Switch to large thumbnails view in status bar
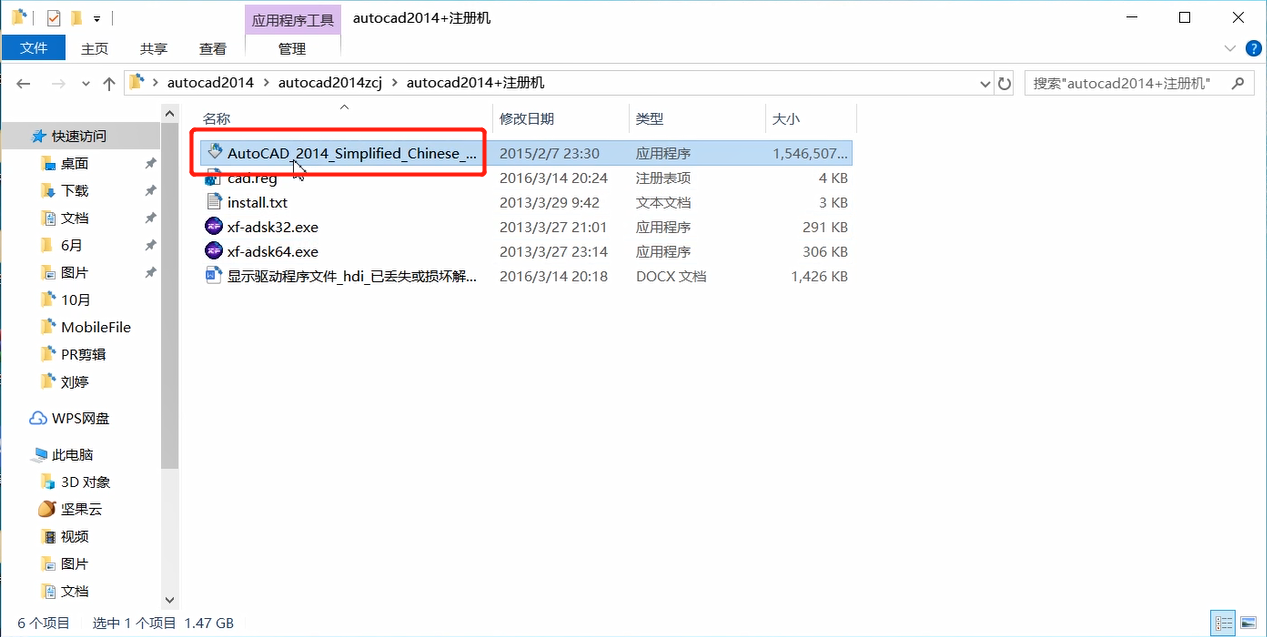The height and width of the screenshot is (637, 1267). click(1251, 622)
